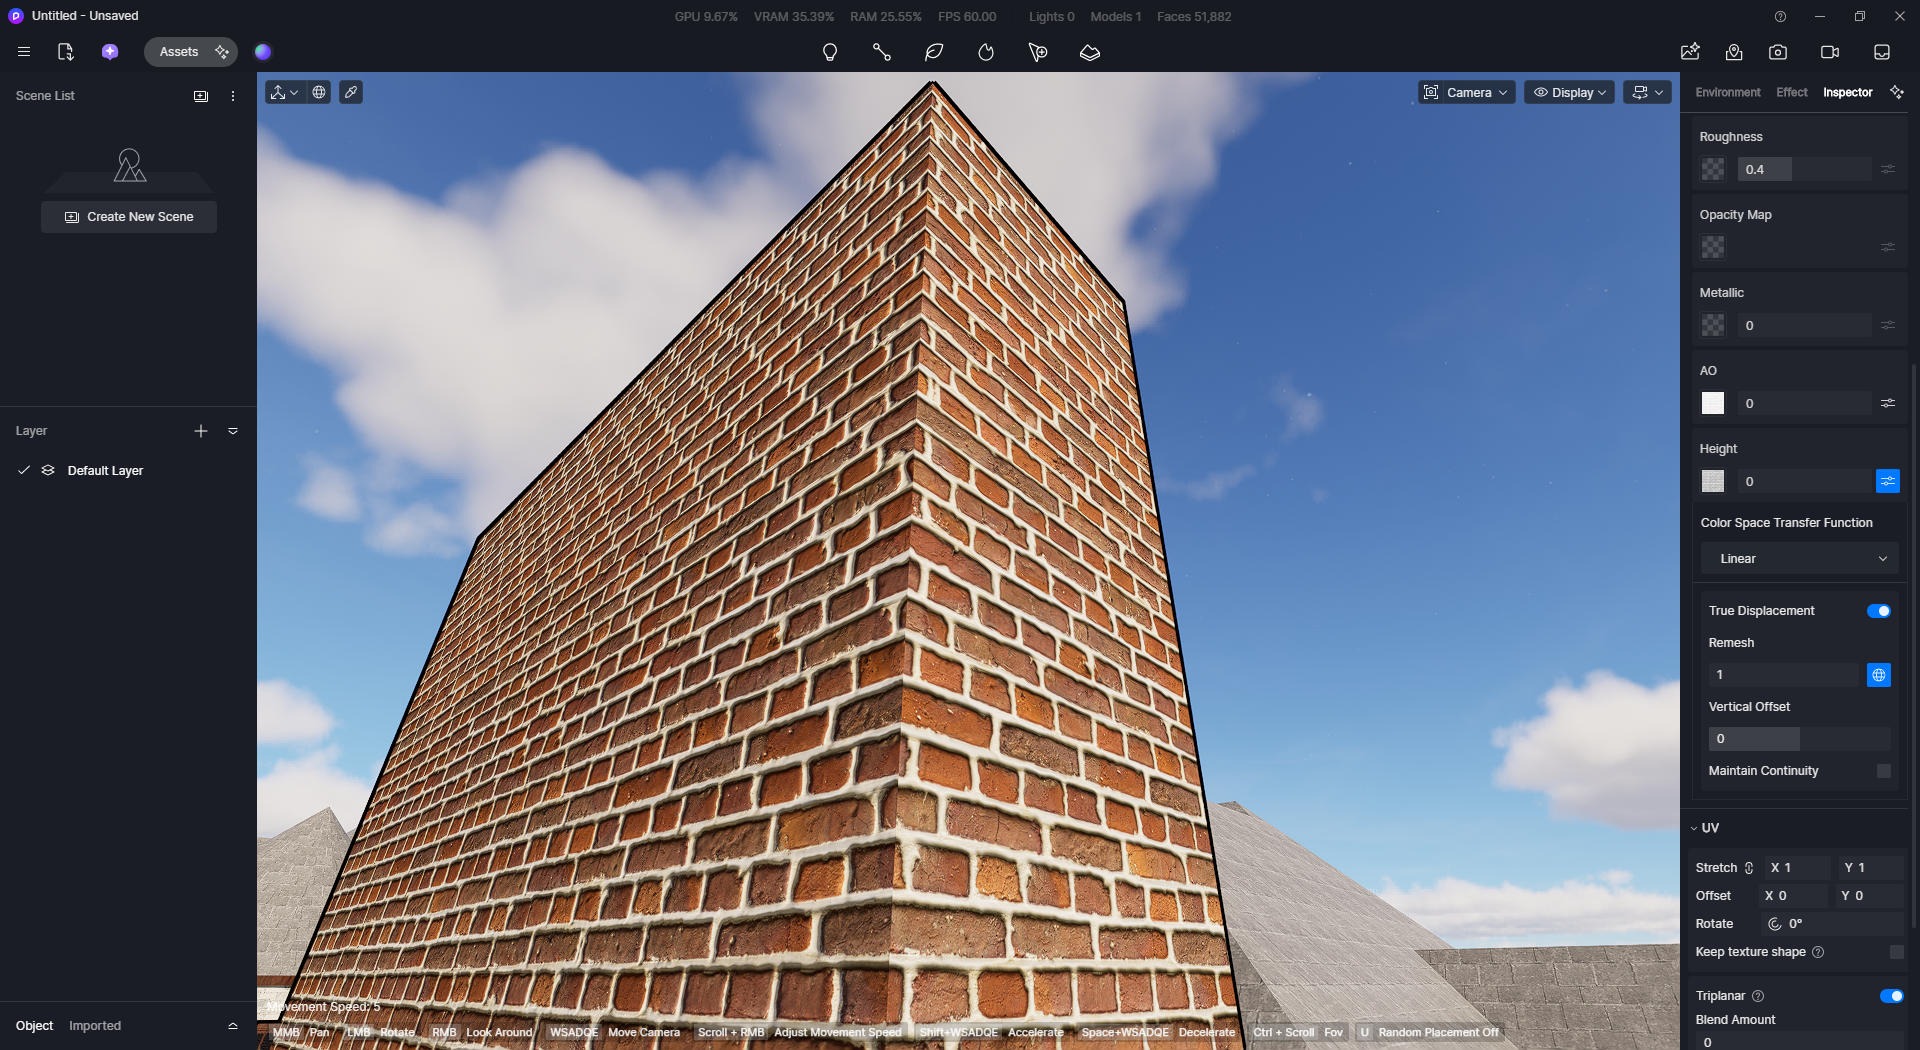The image size is (1920, 1050).
Task: Disable the True Displacement toggle
Action: [1878, 611]
